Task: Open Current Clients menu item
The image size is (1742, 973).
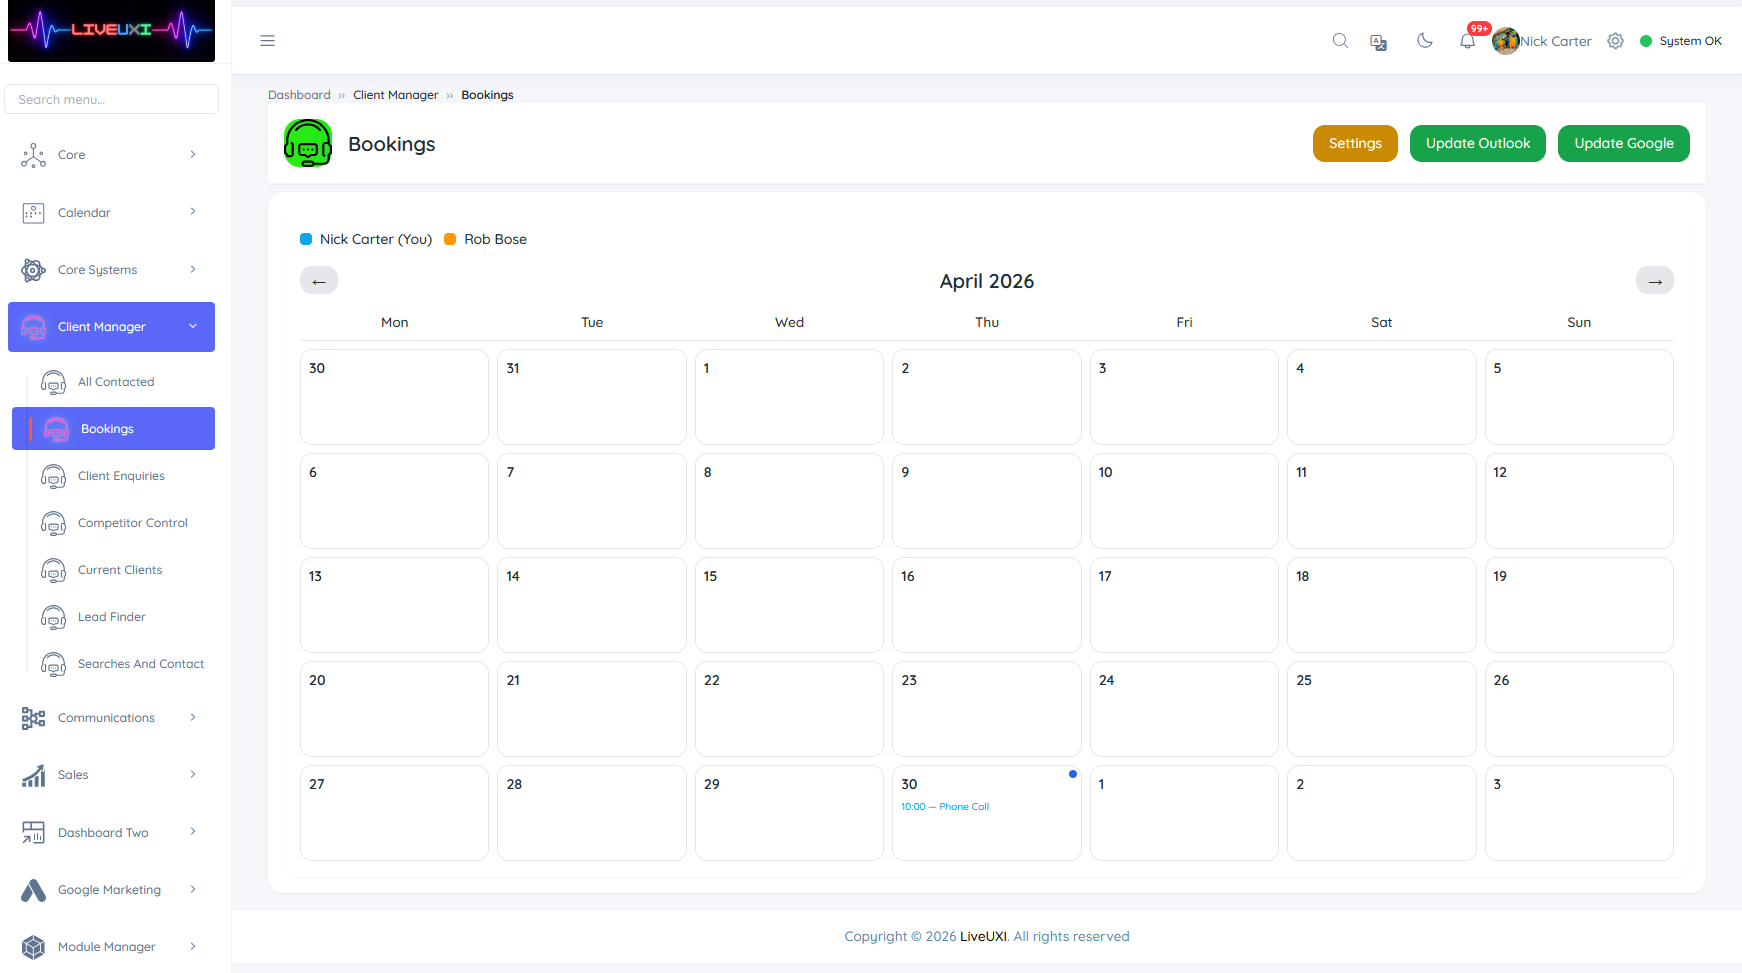Action: 121,570
